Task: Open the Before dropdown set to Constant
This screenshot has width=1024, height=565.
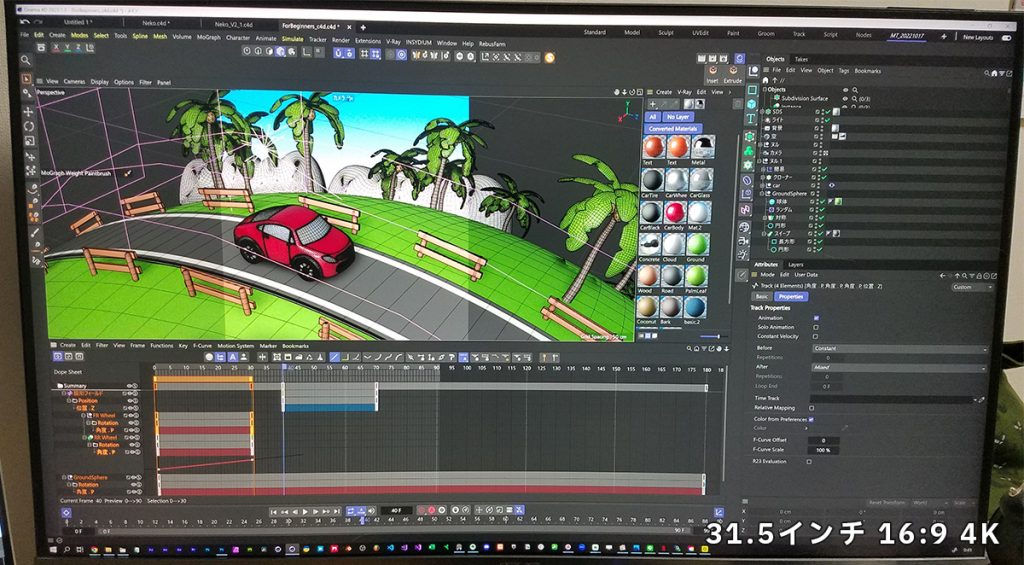Action: 900,349
